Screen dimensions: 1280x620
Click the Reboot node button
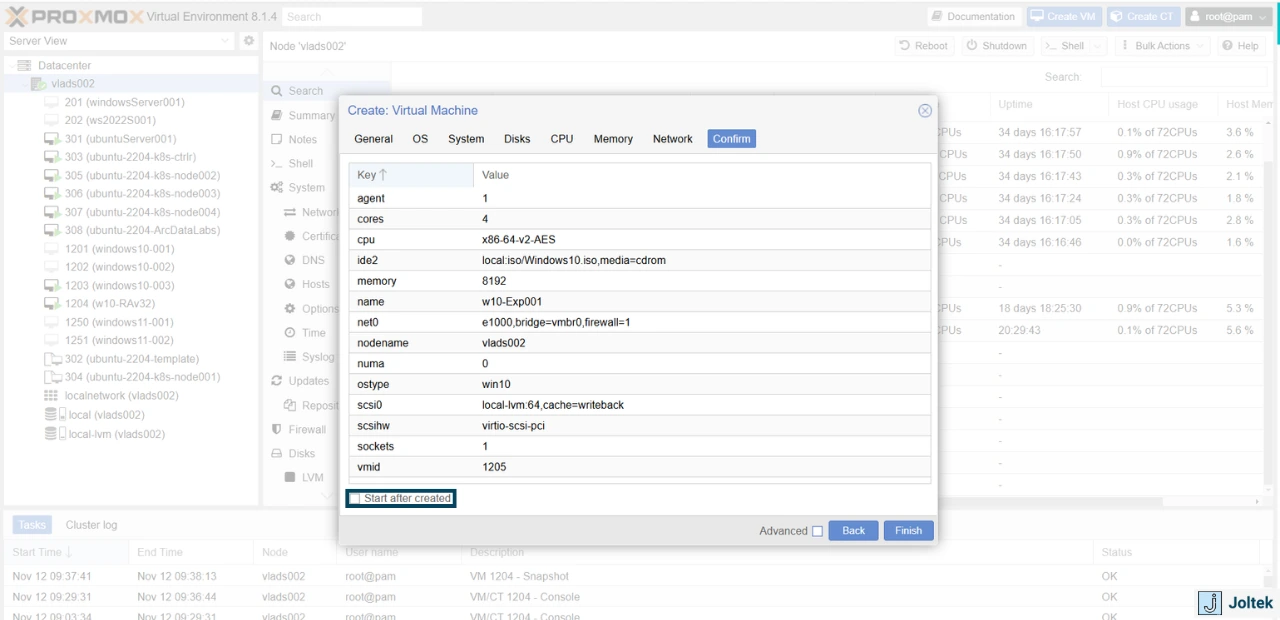pos(923,46)
